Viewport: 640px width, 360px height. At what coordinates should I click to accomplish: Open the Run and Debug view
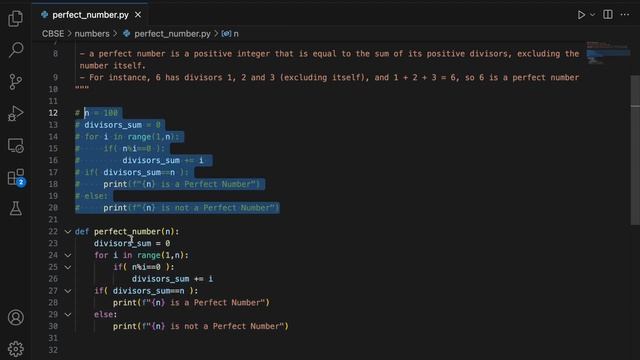pos(16,113)
